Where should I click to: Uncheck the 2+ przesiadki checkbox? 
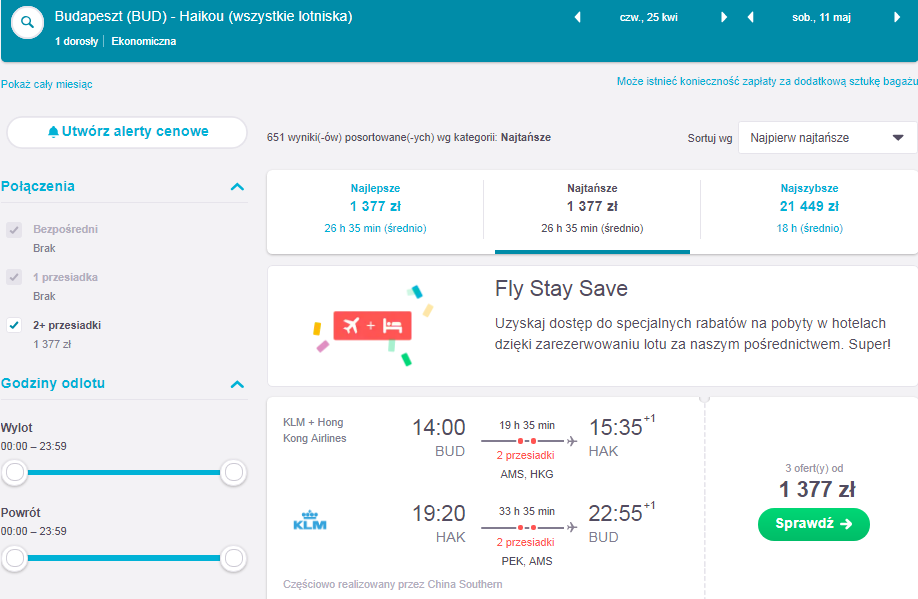pos(14,325)
